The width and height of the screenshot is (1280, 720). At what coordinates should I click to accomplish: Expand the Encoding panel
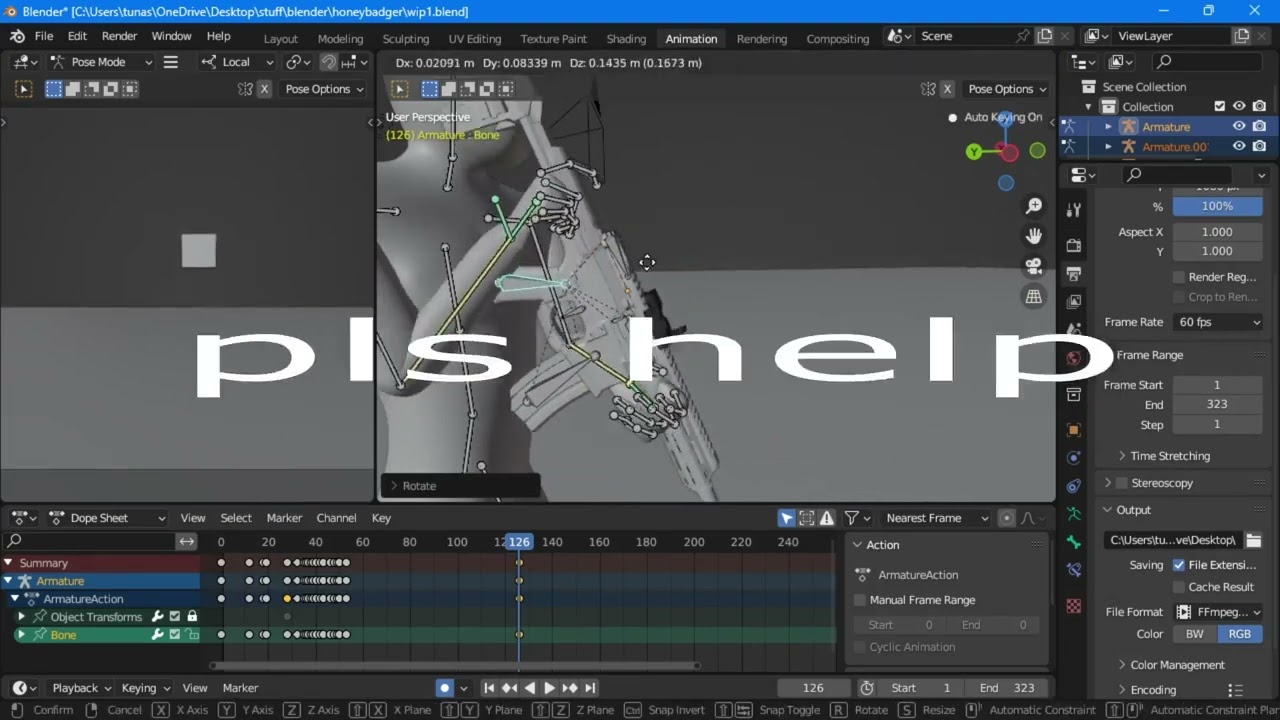1146,690
